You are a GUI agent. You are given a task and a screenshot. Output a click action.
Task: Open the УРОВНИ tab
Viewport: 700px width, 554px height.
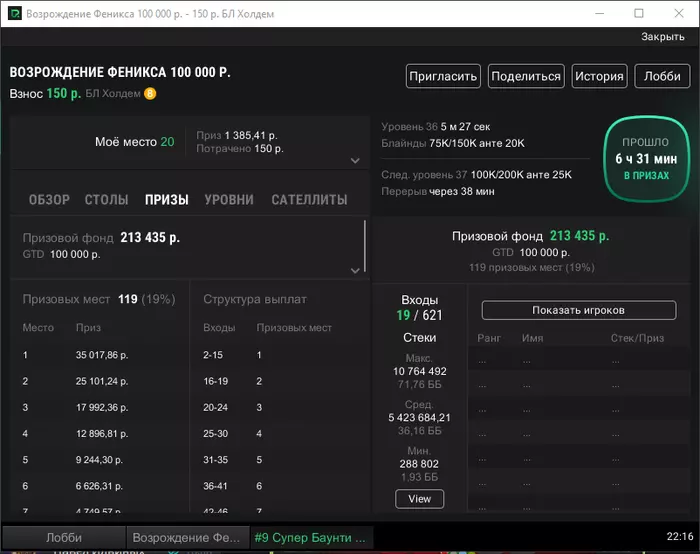click(x=229, y=200)
